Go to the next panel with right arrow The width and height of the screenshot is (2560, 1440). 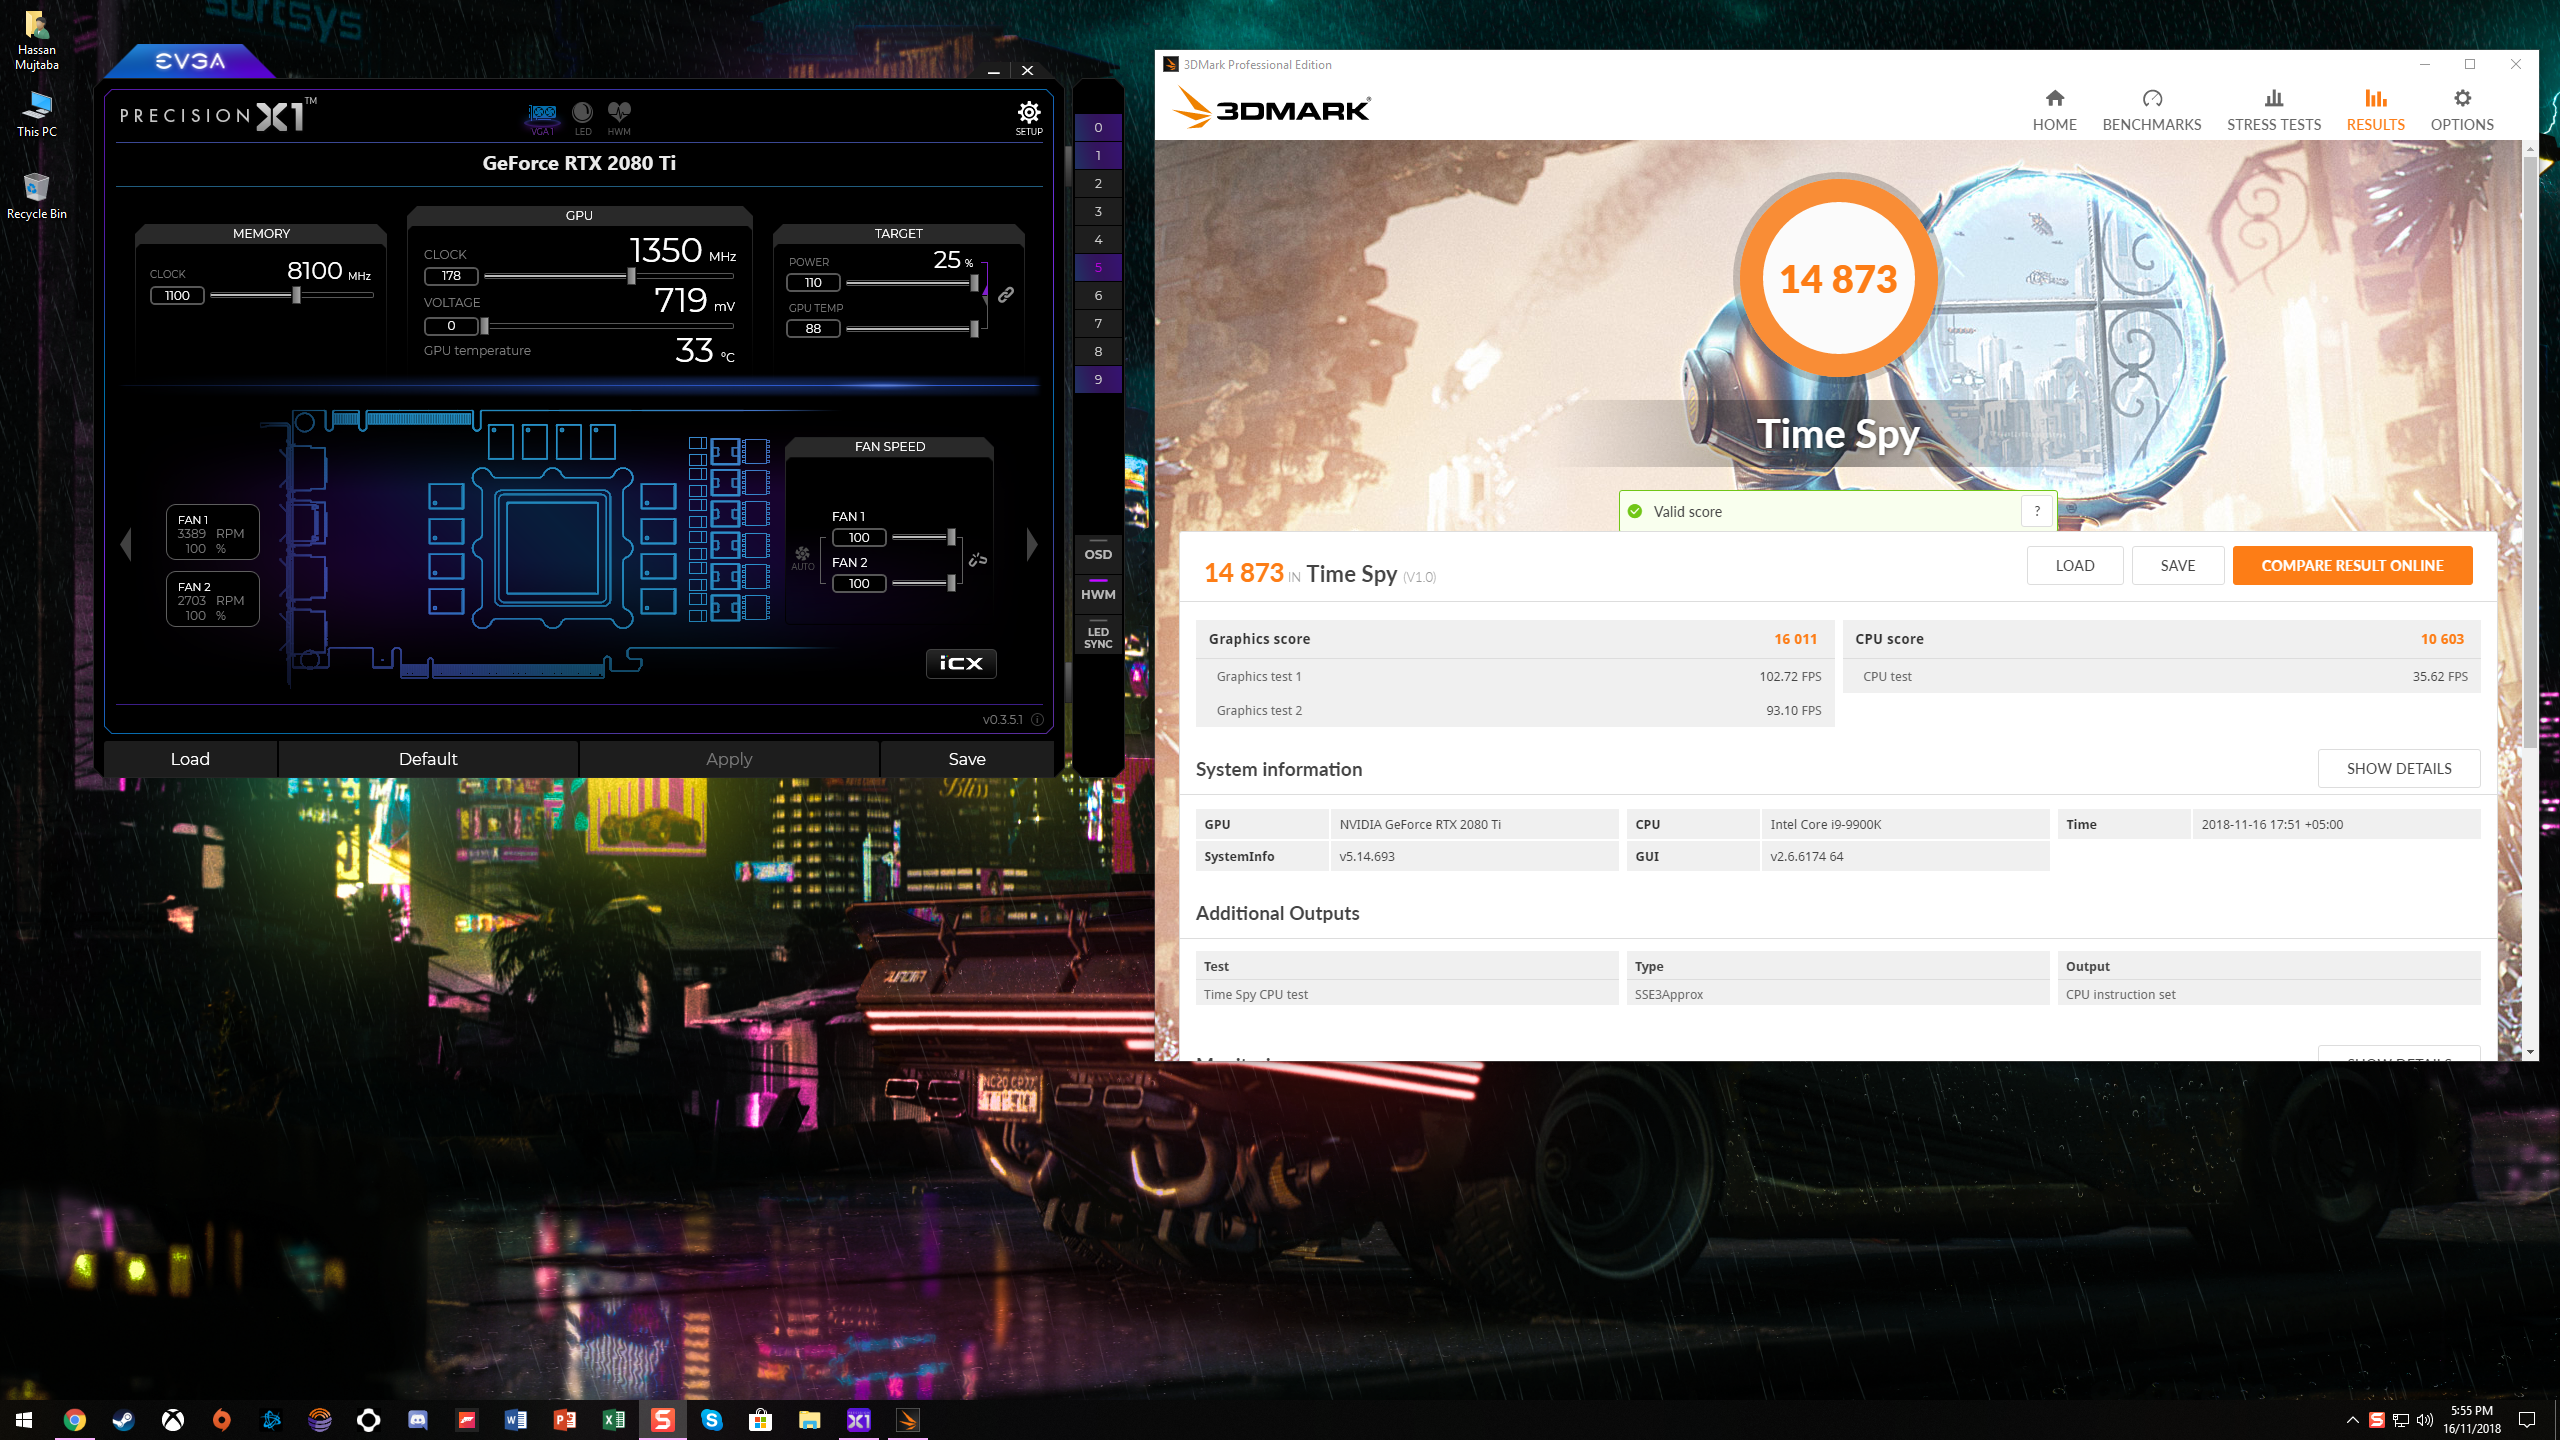(x=1032, y=545)
